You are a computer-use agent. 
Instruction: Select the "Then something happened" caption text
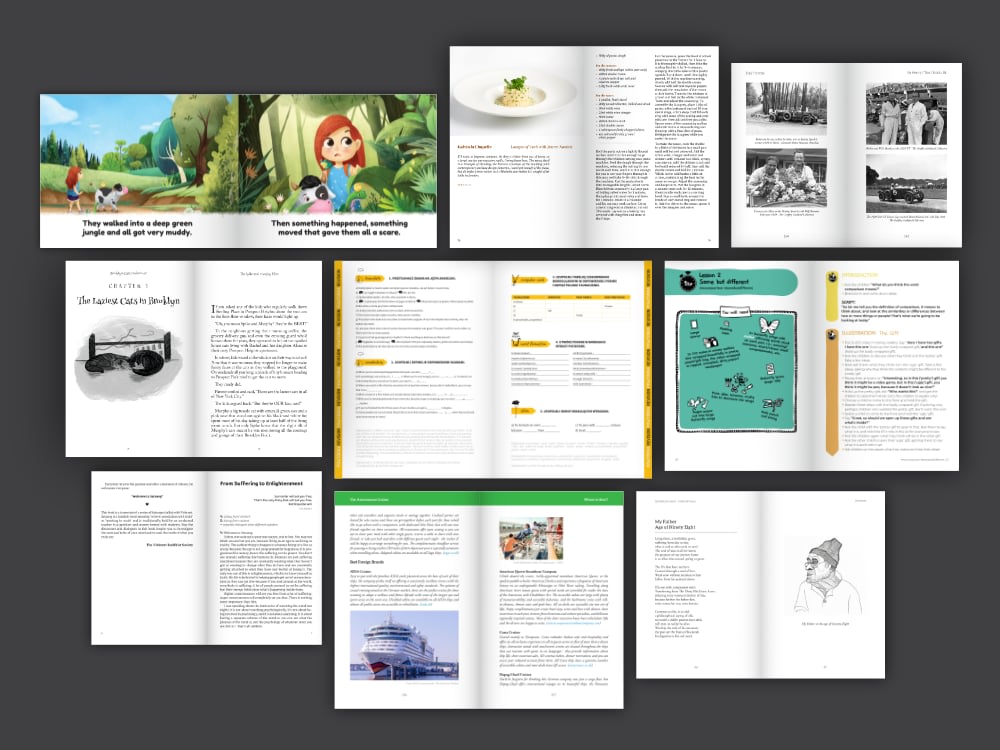(339, 228)
